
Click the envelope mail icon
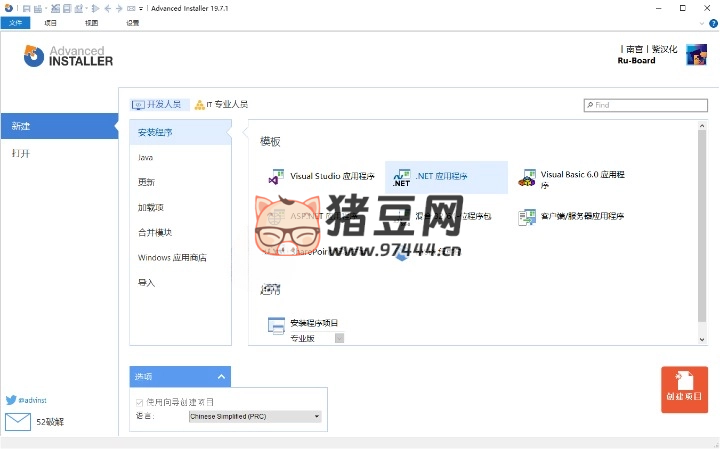[18, 421]
